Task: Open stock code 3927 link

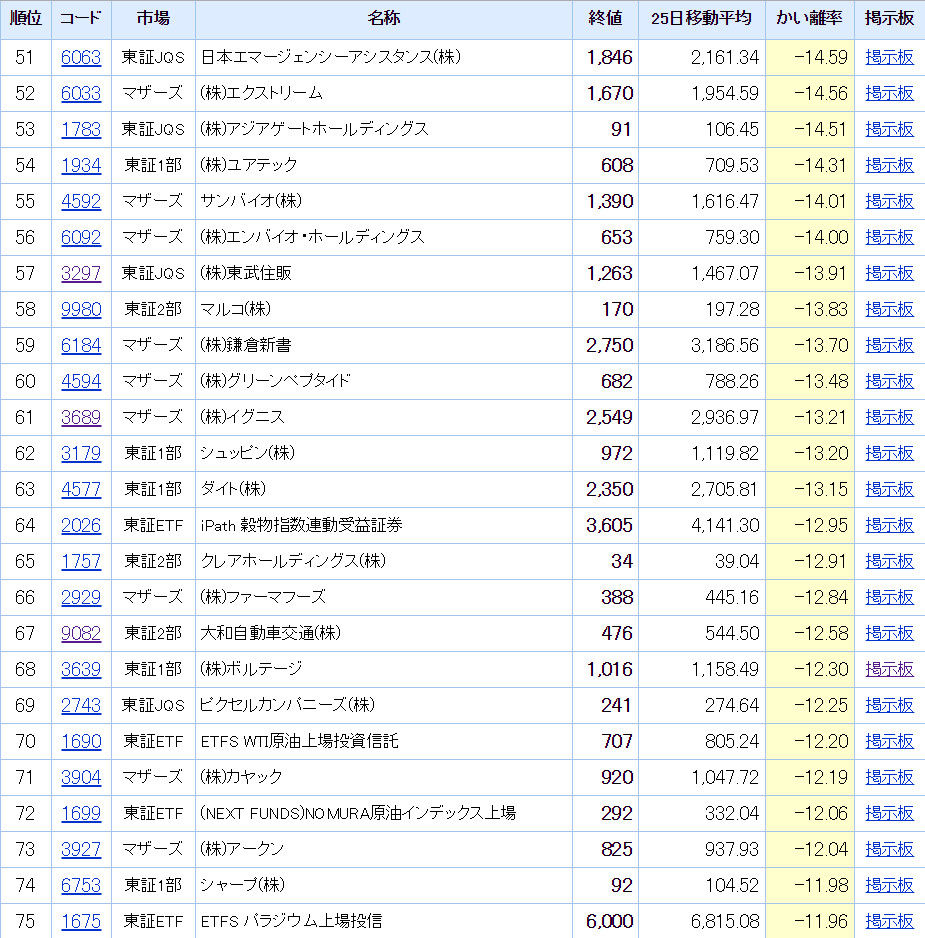Action: (x=81, y=849)
